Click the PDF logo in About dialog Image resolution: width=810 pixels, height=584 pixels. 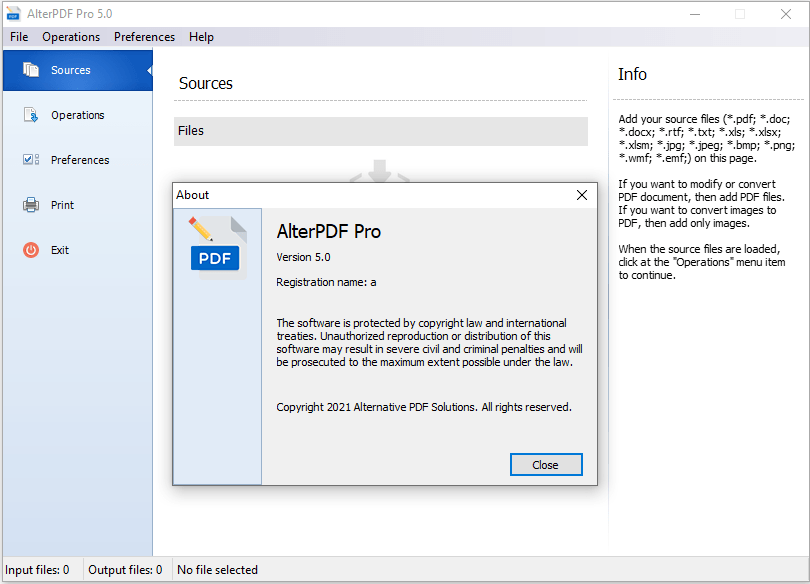tap(216, 247)
